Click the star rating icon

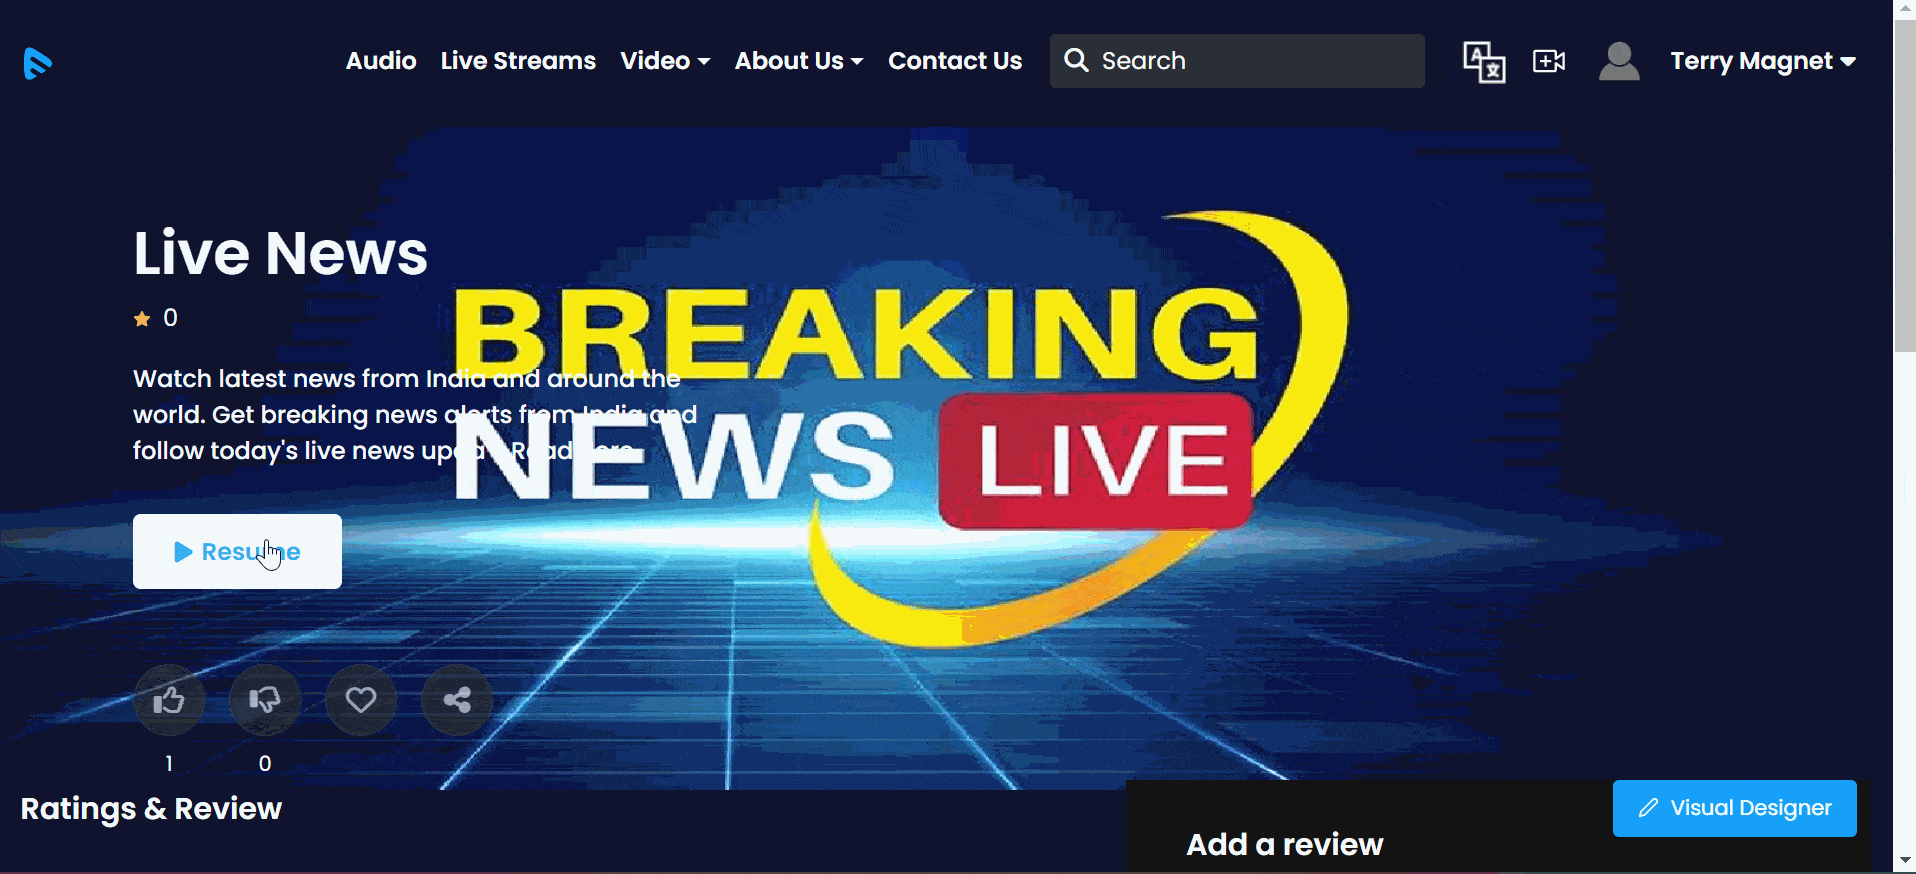(x=142, y=319)
